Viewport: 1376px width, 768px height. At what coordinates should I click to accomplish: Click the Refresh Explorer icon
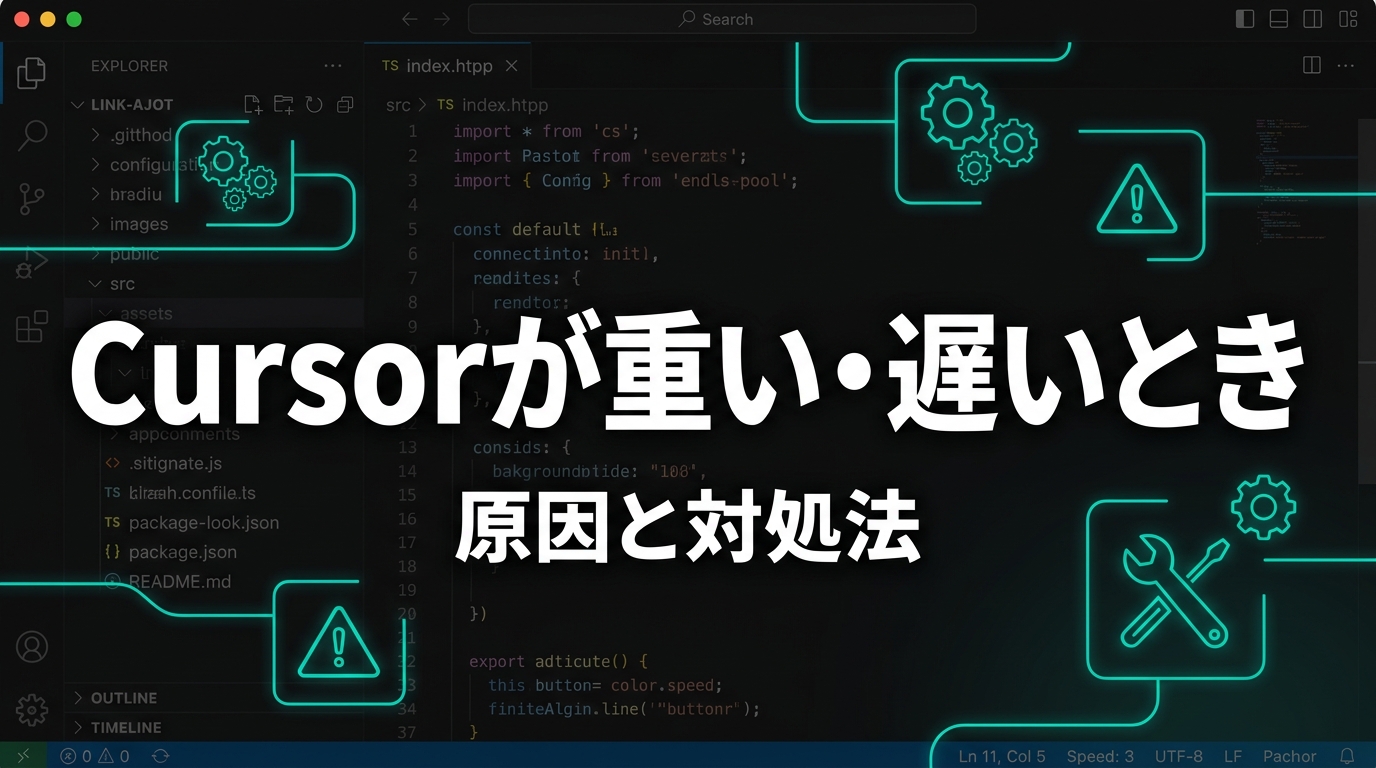pyautogui.click(x=314, y=105)
